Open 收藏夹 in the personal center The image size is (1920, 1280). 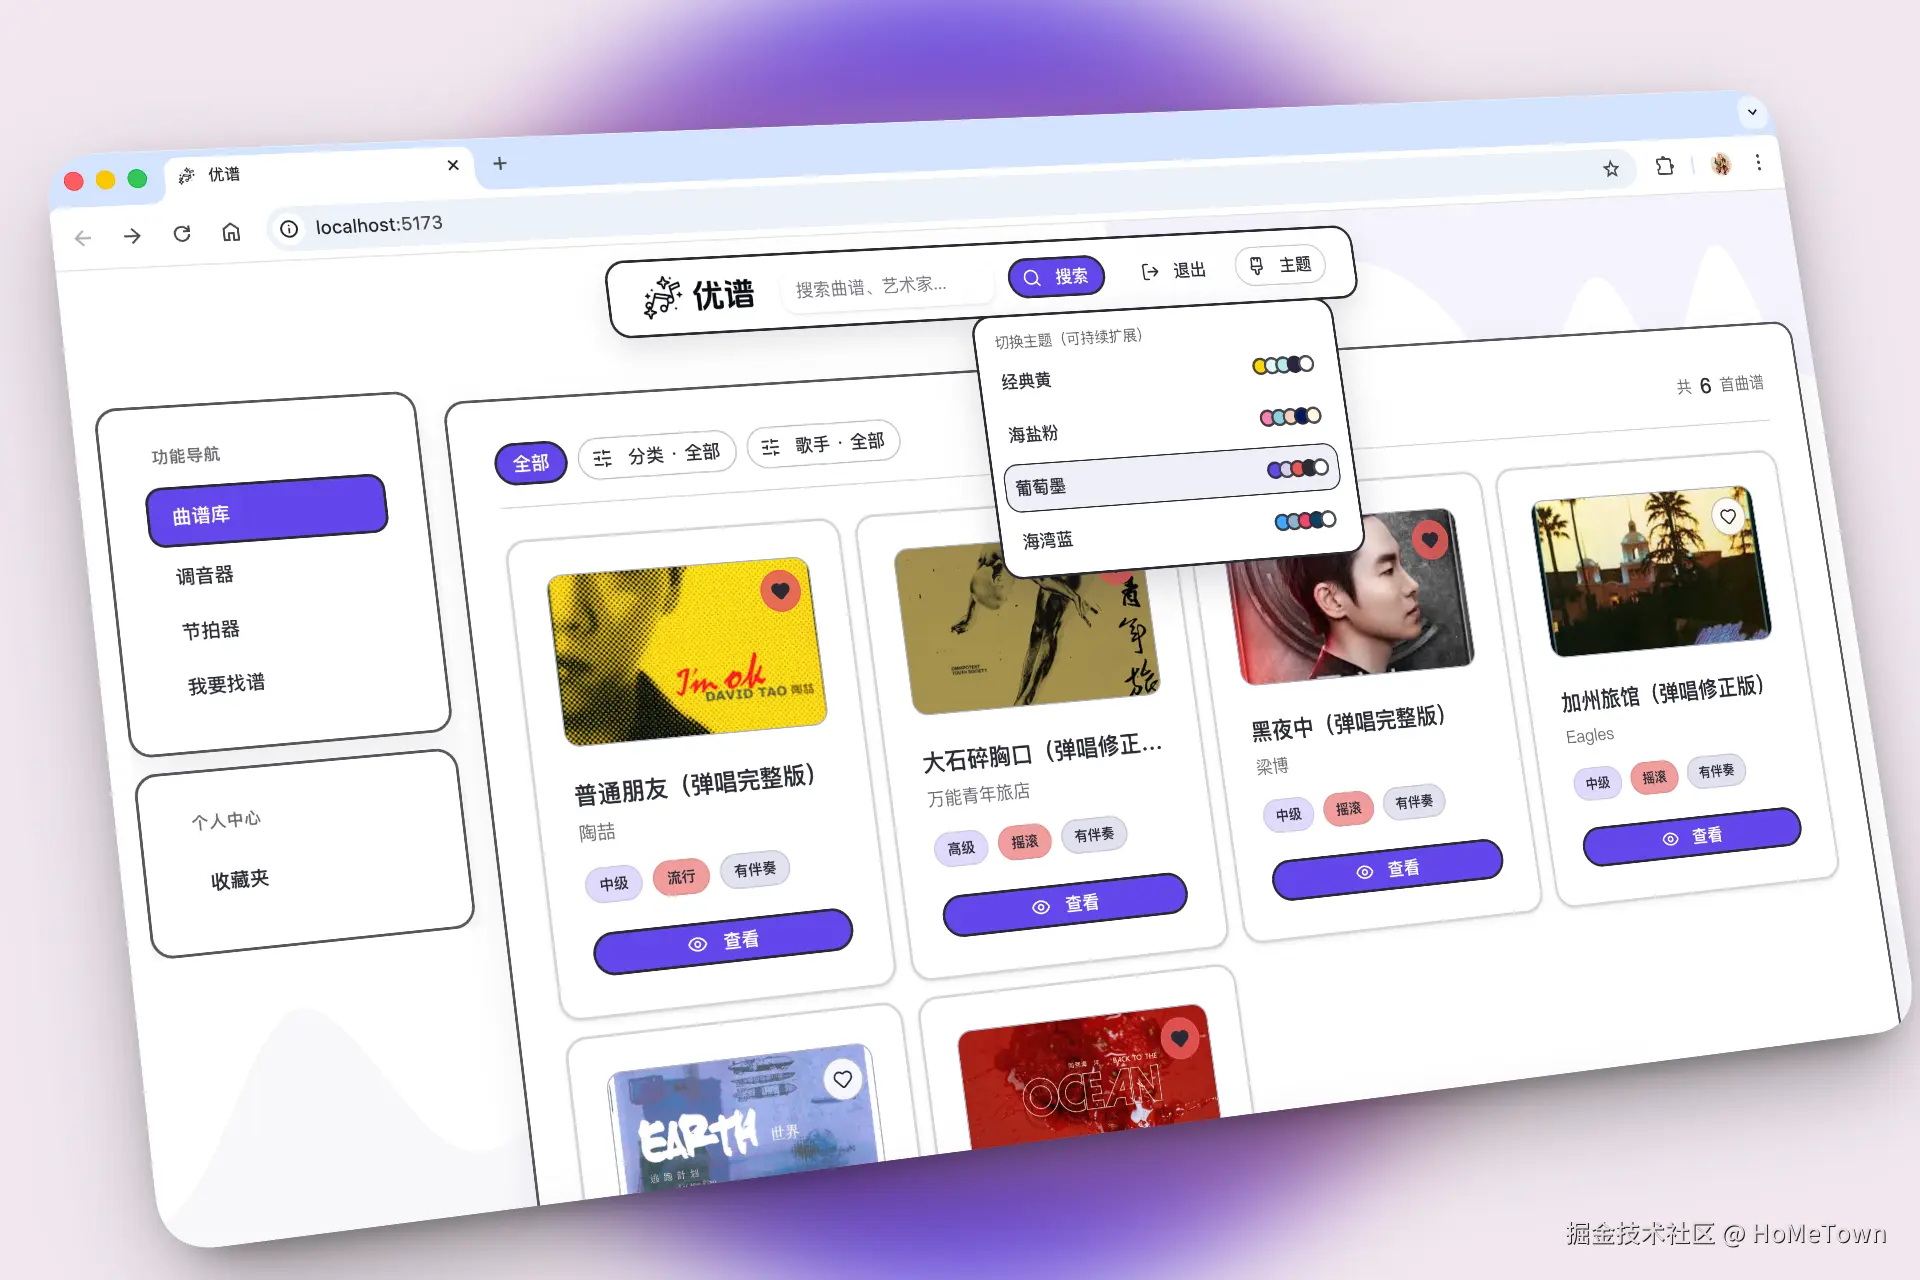pyautogui.click(x=239, y=879)
